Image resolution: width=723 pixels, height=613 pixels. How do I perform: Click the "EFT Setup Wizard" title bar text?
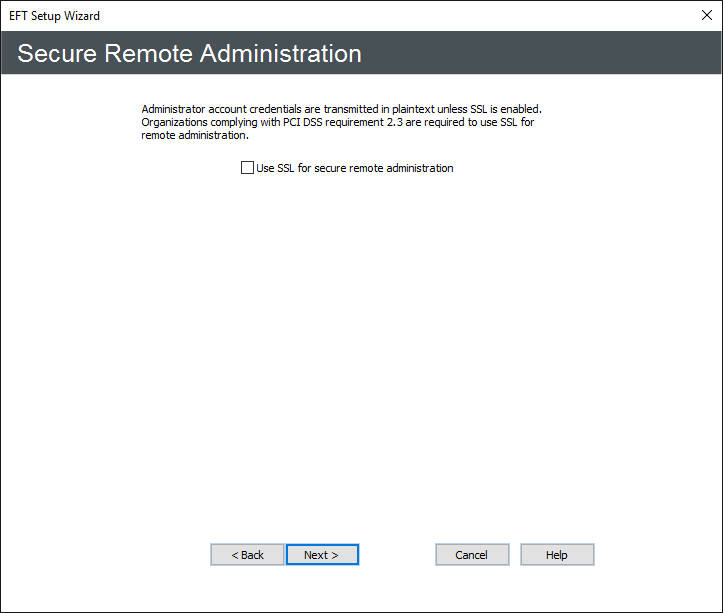point(54,16)
